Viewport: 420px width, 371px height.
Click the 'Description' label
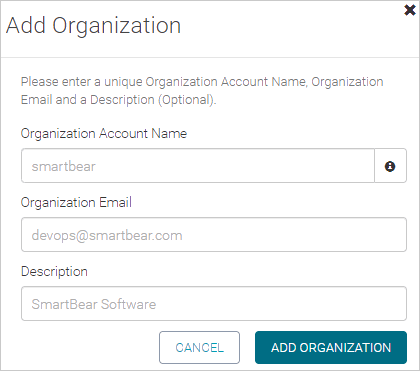click(54, 271)
